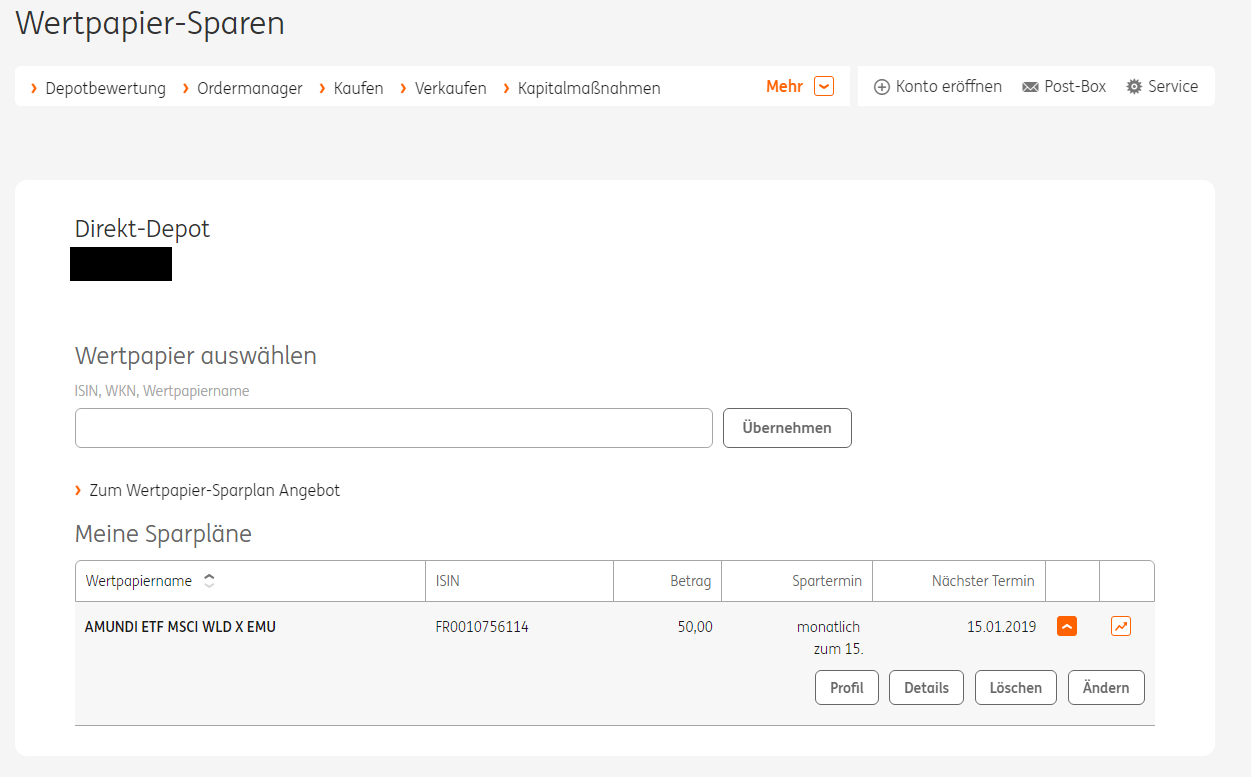Click the Übernehmen button
This screenshot has width=1251, height=777.
point(787,428)
